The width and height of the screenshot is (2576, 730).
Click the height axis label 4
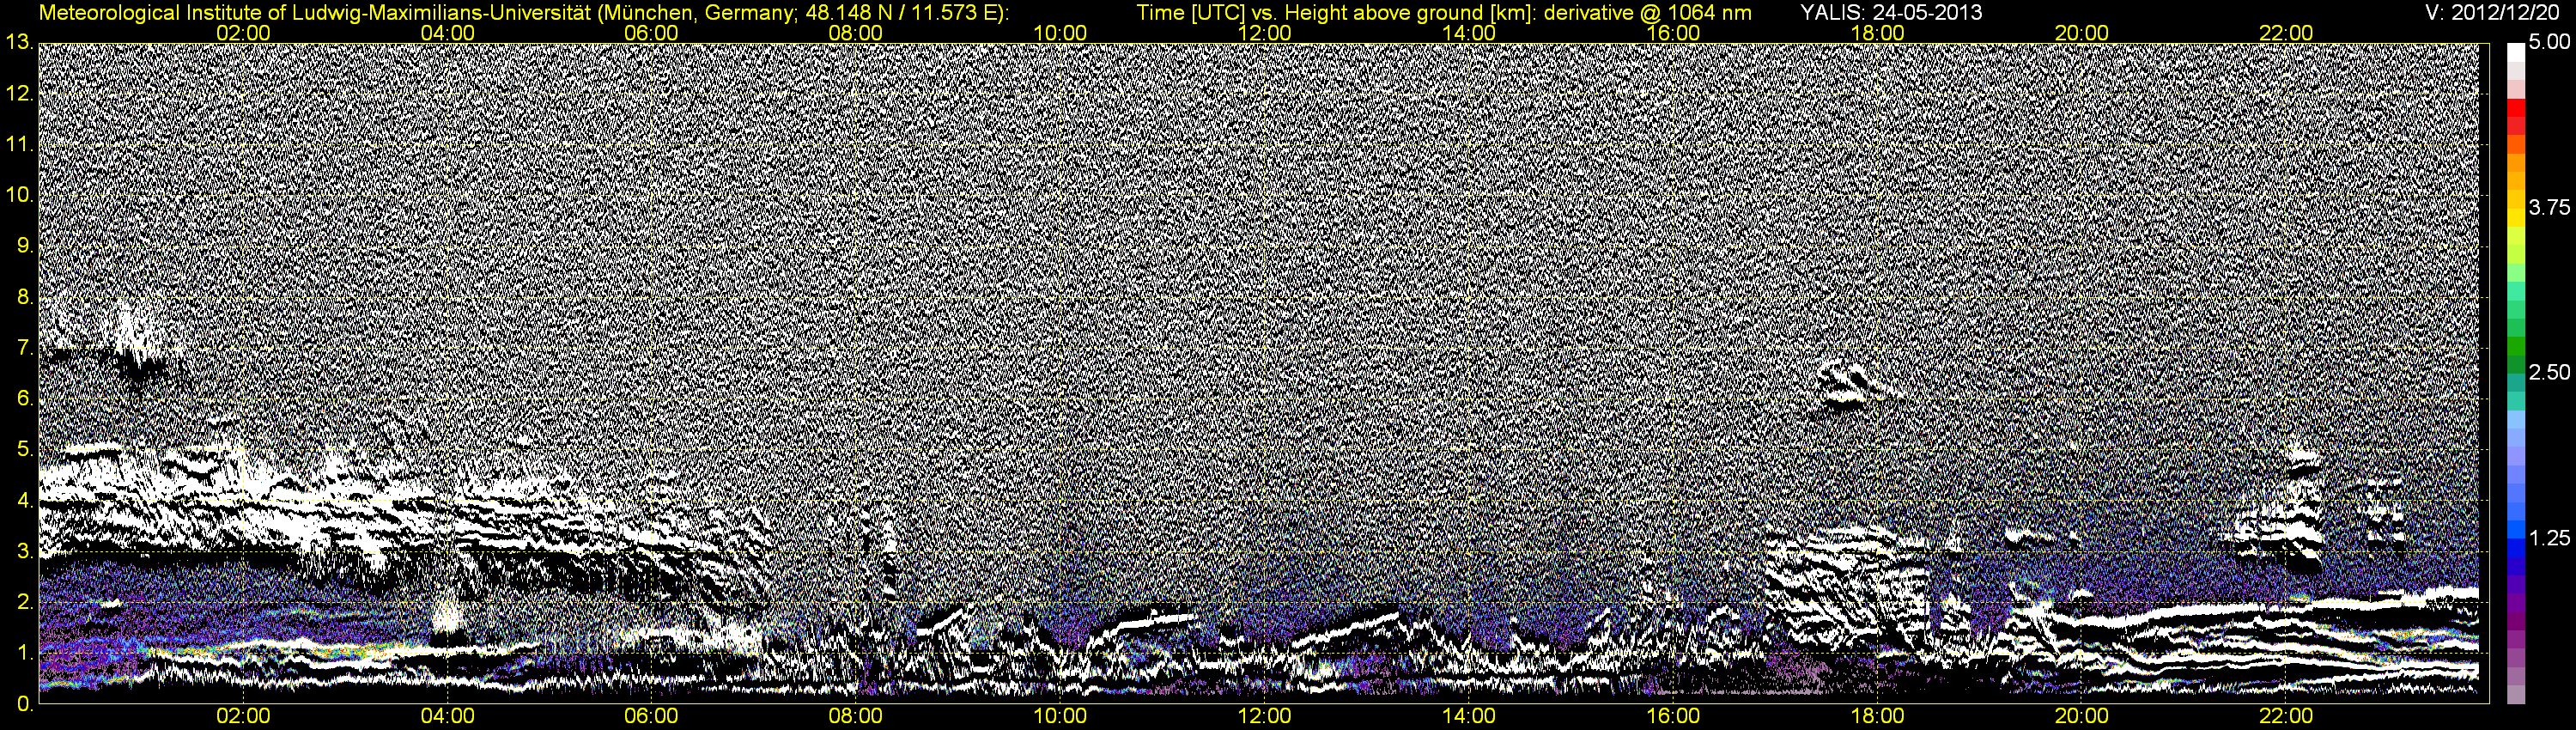[x=24, y=501]
